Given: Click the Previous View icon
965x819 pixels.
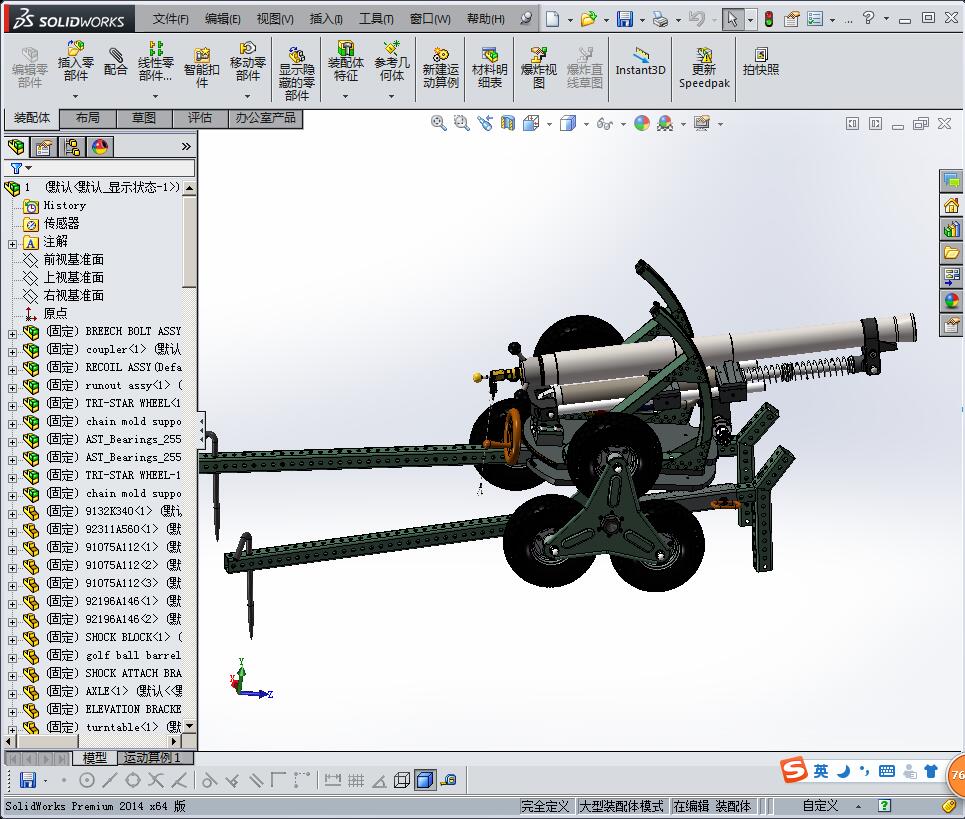Looking at the screenshot, I should point(485,123).
